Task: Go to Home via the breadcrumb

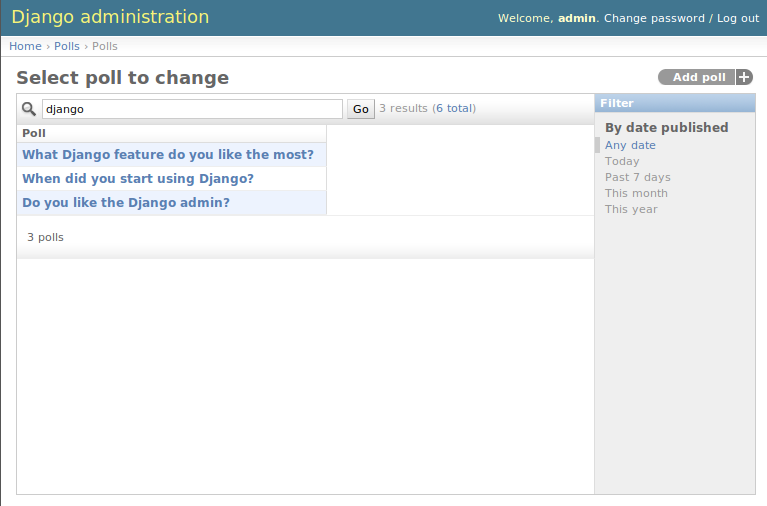Action: (x=25, y=46)
